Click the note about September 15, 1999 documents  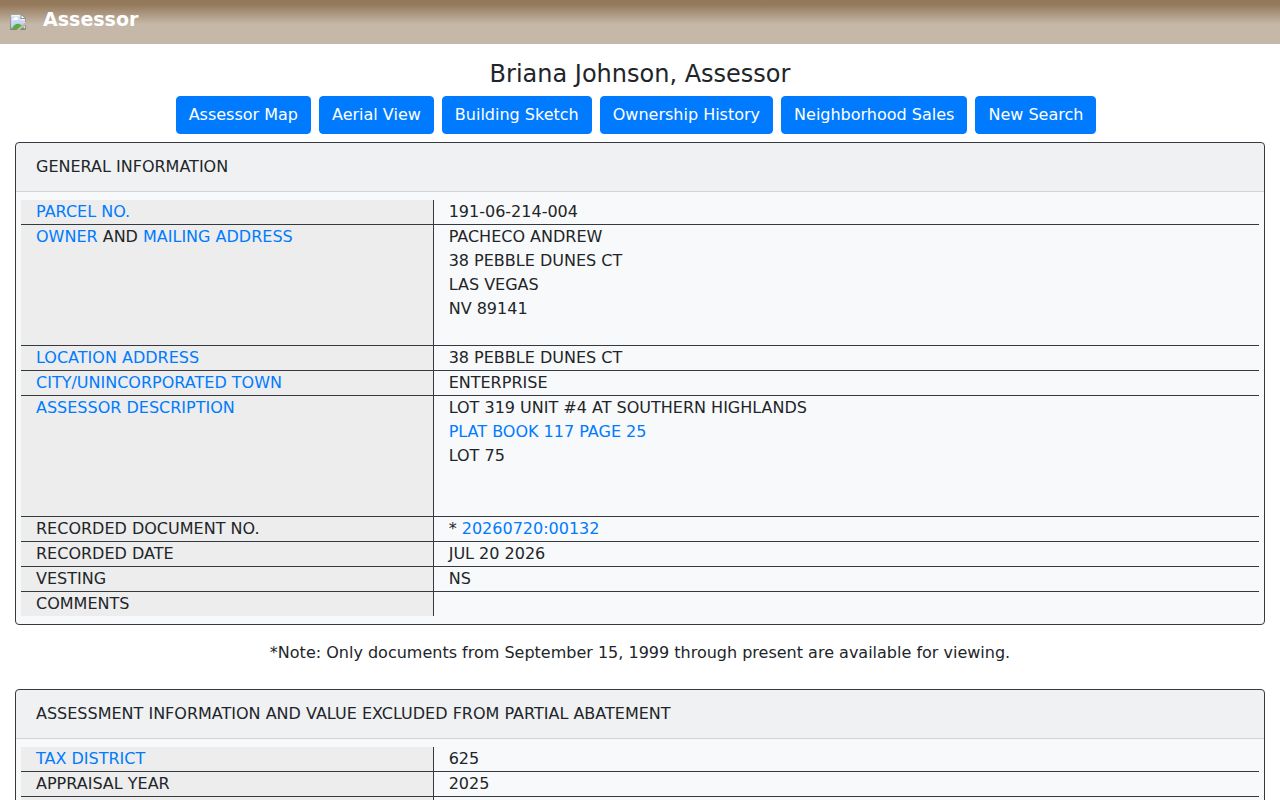point(640,653)
